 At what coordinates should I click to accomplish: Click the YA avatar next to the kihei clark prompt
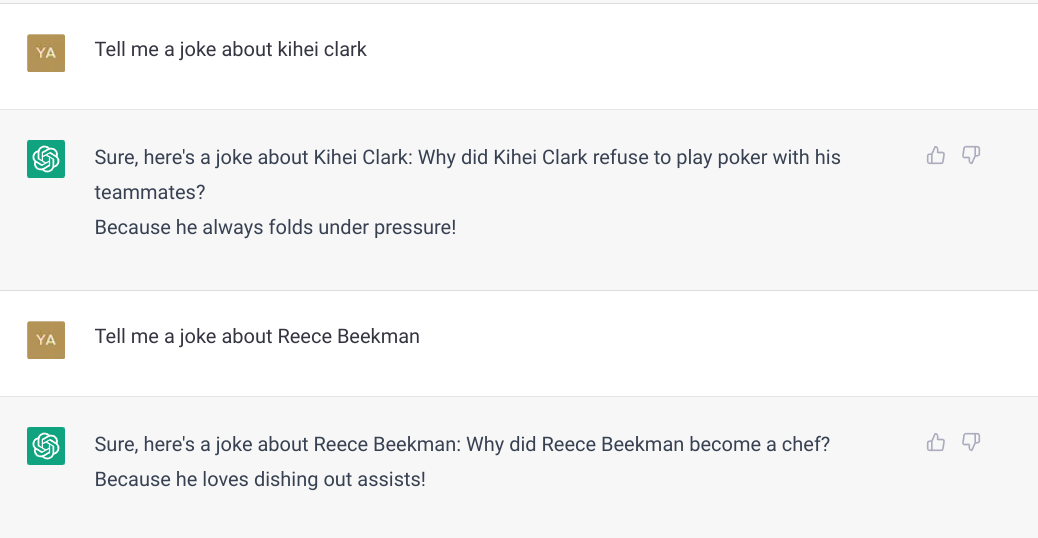46,52
